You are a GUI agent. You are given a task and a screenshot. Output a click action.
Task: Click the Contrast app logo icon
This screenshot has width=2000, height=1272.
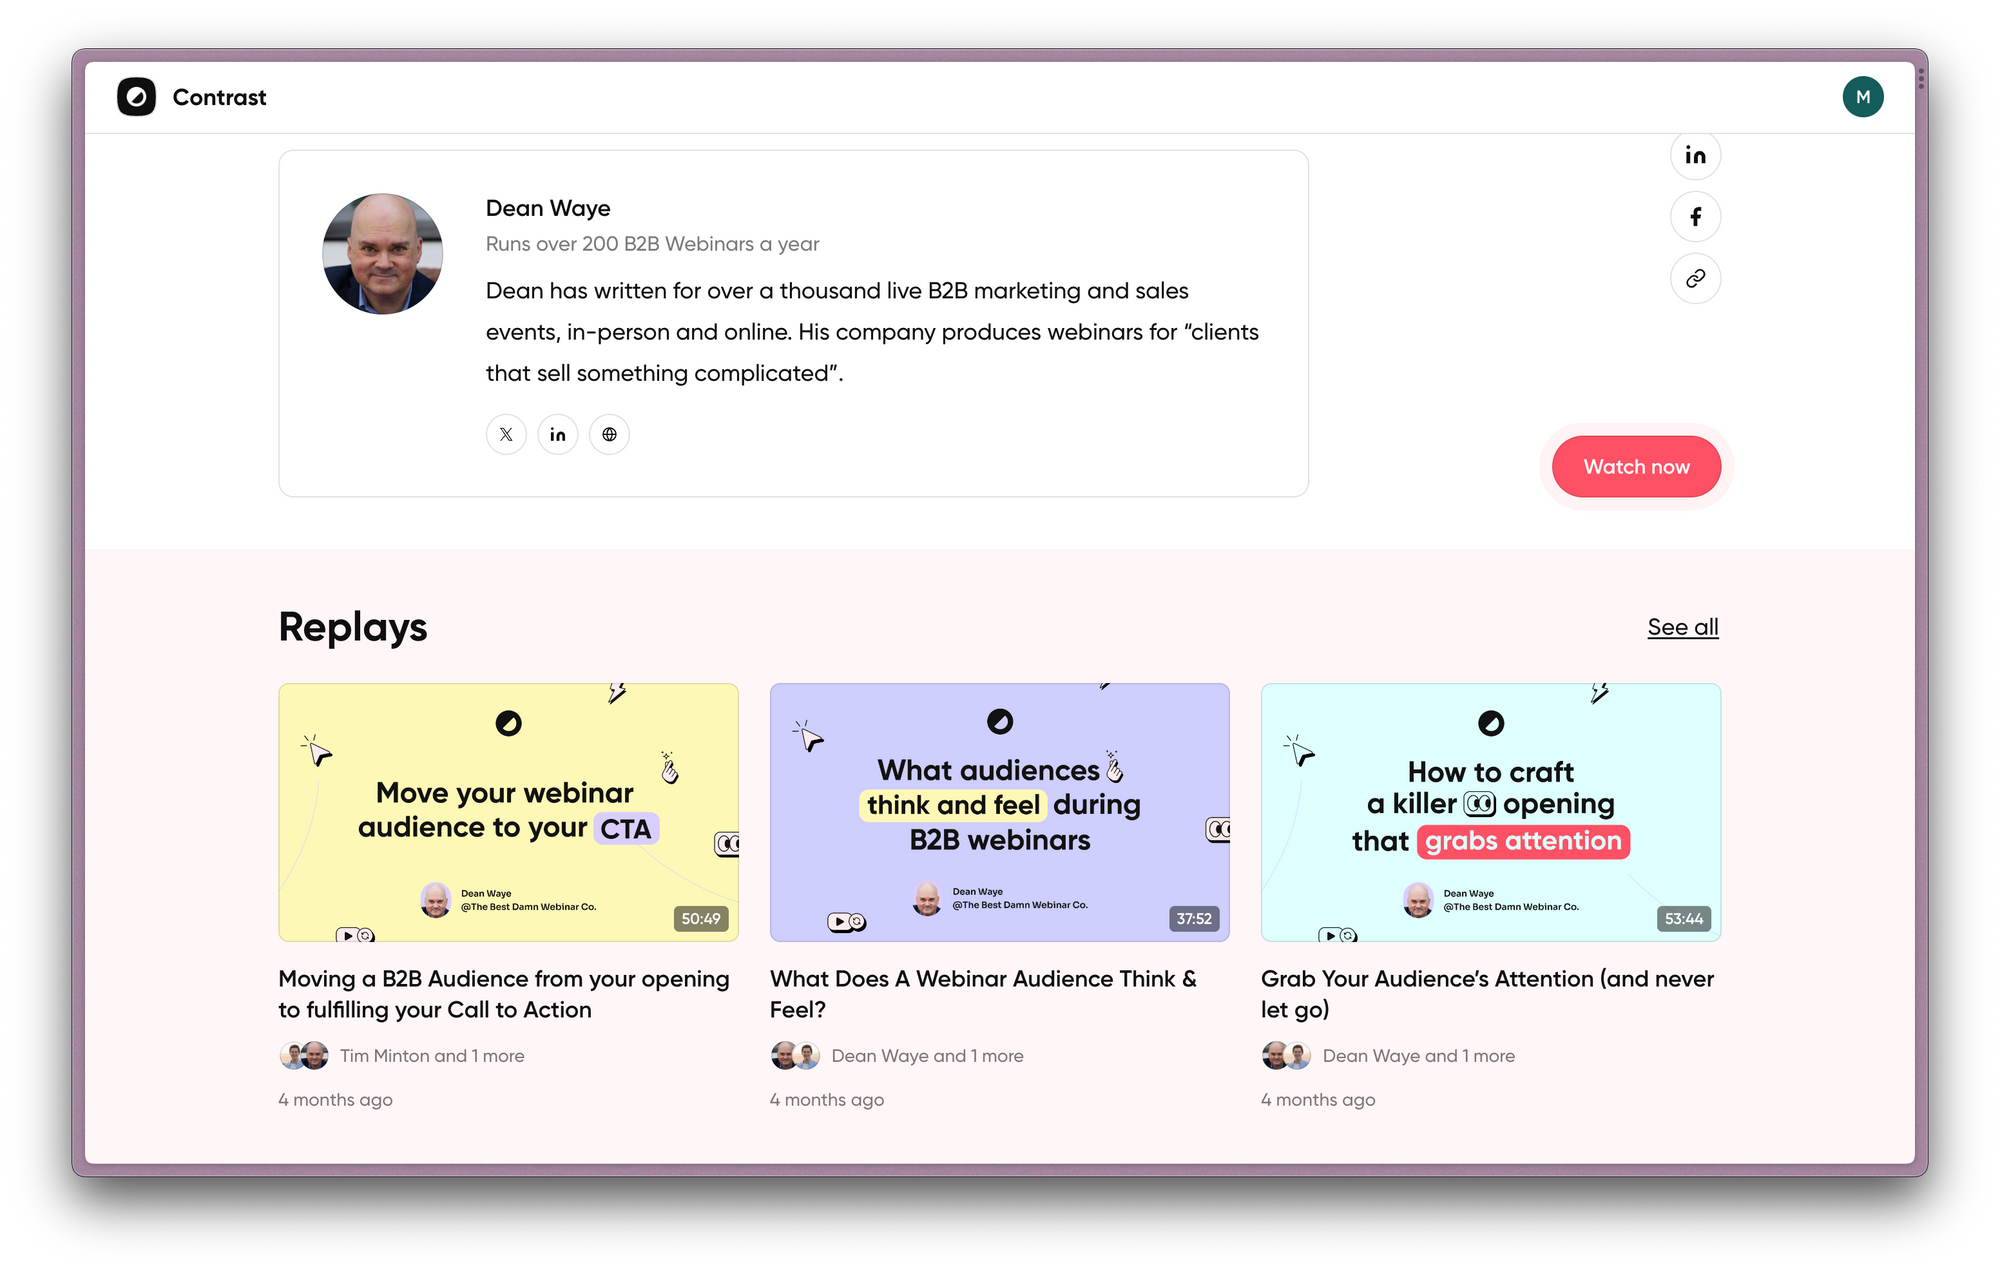(137, 96)
